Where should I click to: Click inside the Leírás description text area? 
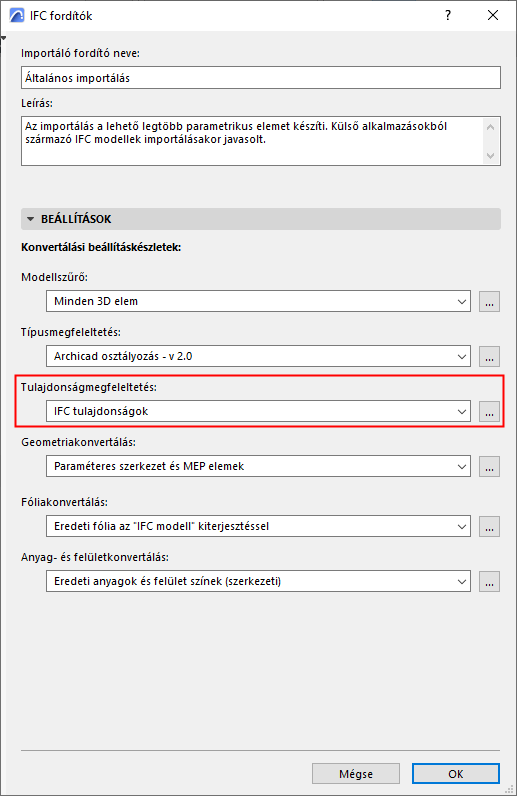coord(252,141)
